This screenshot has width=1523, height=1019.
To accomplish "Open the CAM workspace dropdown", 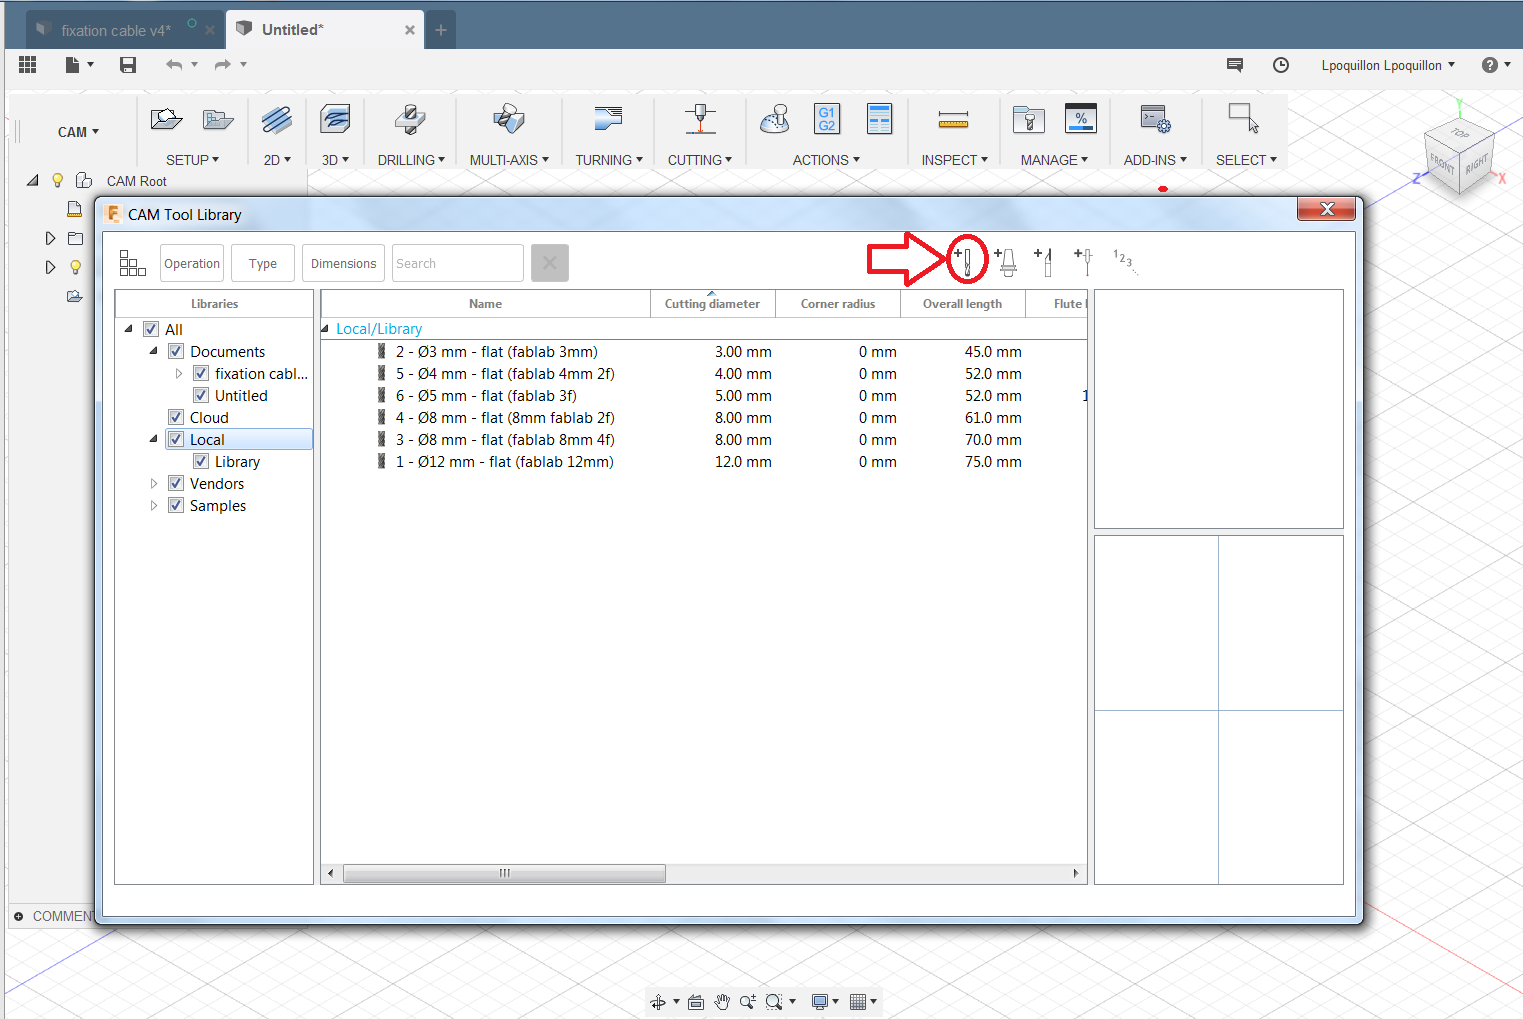I will coord(78,132).
